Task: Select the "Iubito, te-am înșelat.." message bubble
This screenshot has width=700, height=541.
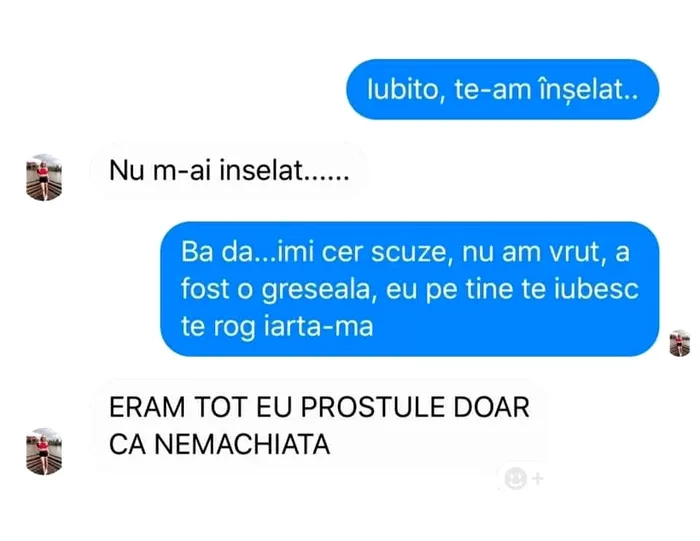Action: (x=502, y=89)
